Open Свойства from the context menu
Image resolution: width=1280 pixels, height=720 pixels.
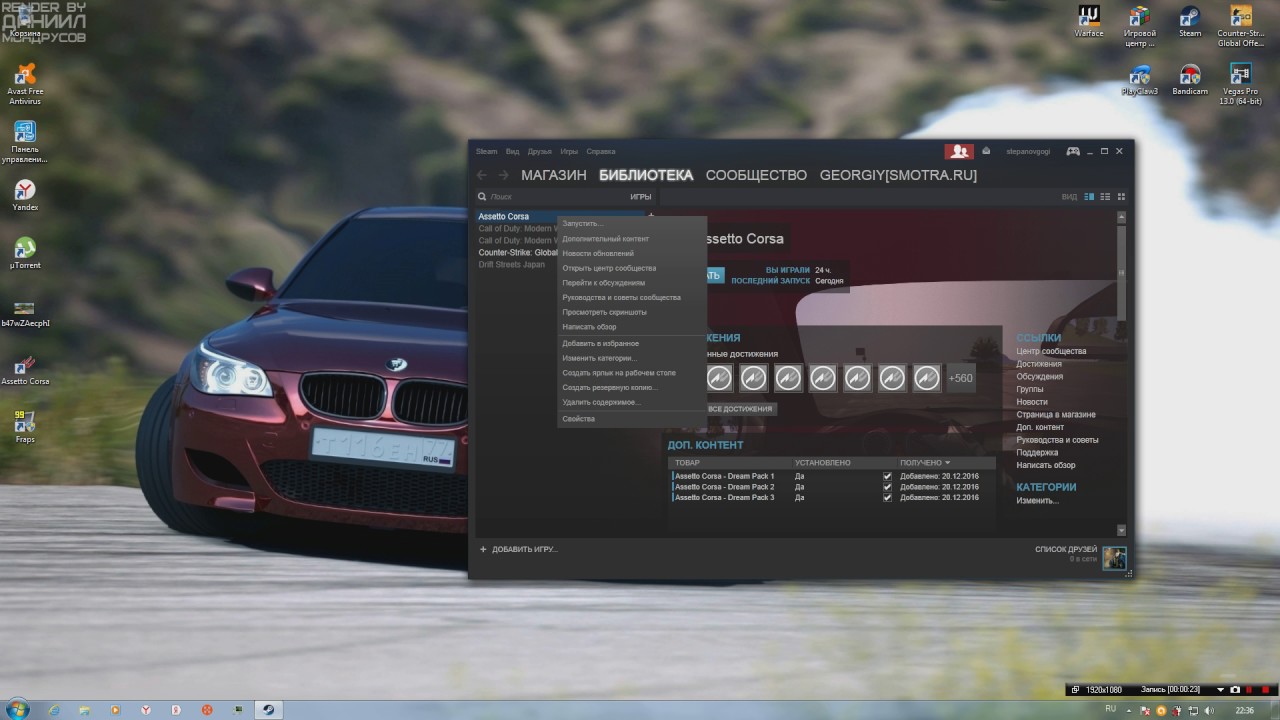tap(632, 419)
